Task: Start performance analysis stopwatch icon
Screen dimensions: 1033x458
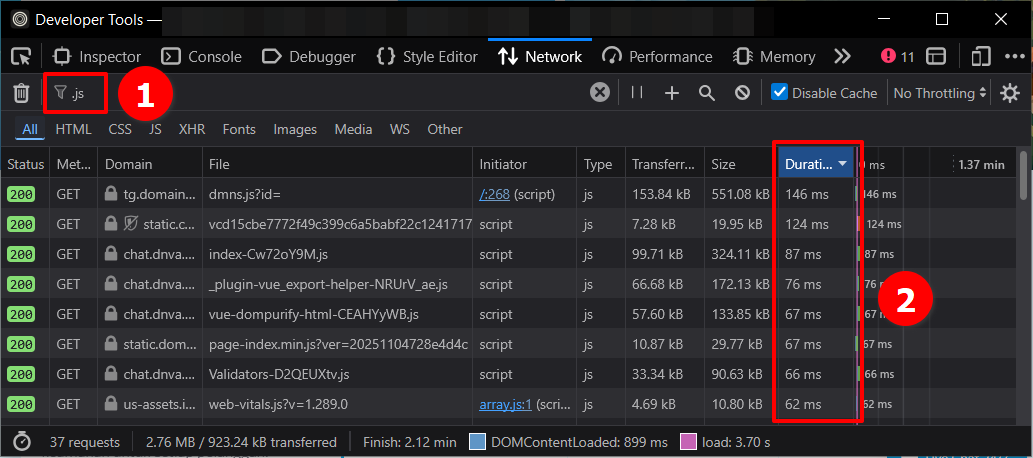Action: [22, 442]
